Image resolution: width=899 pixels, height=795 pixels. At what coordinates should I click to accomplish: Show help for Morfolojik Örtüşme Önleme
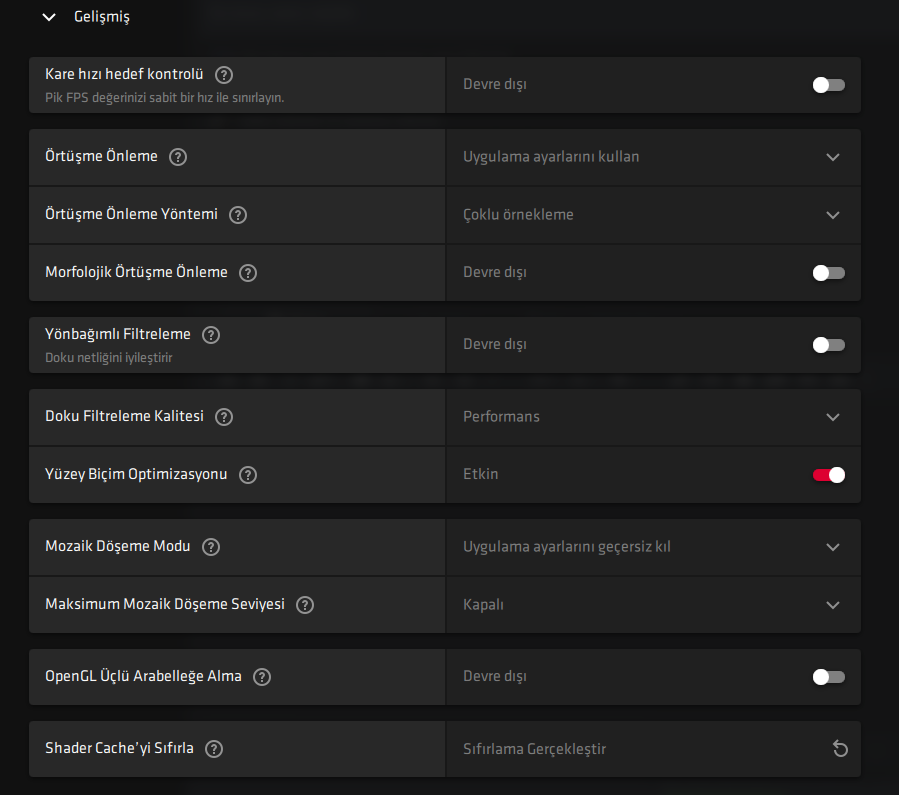tap(248, 272)
